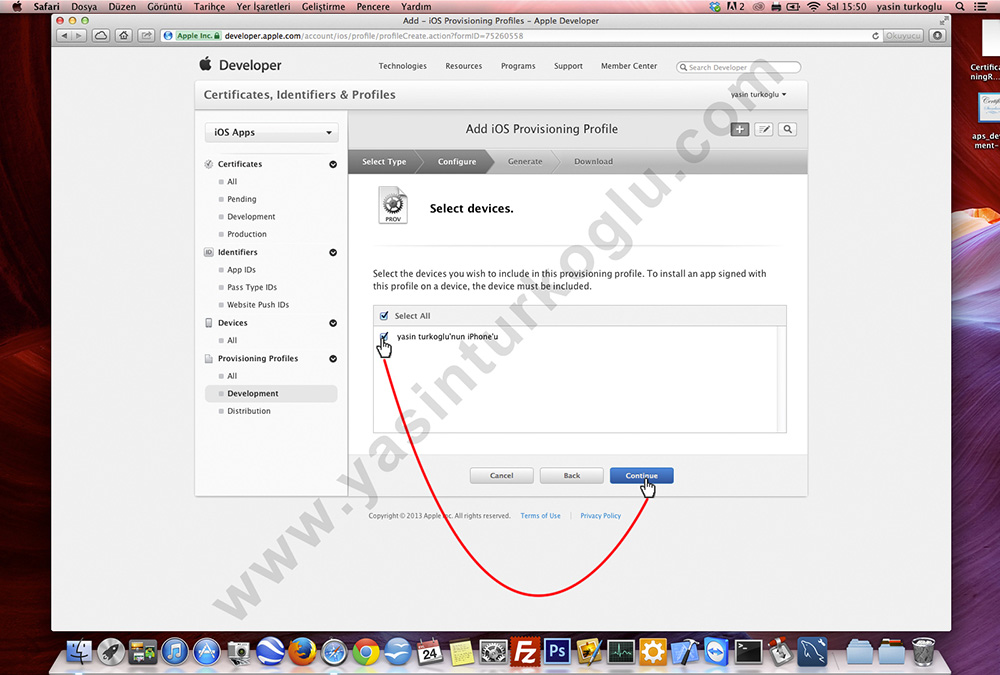Collapse the Devices section chevron
1000x675 pixels.
click(333, 323)
